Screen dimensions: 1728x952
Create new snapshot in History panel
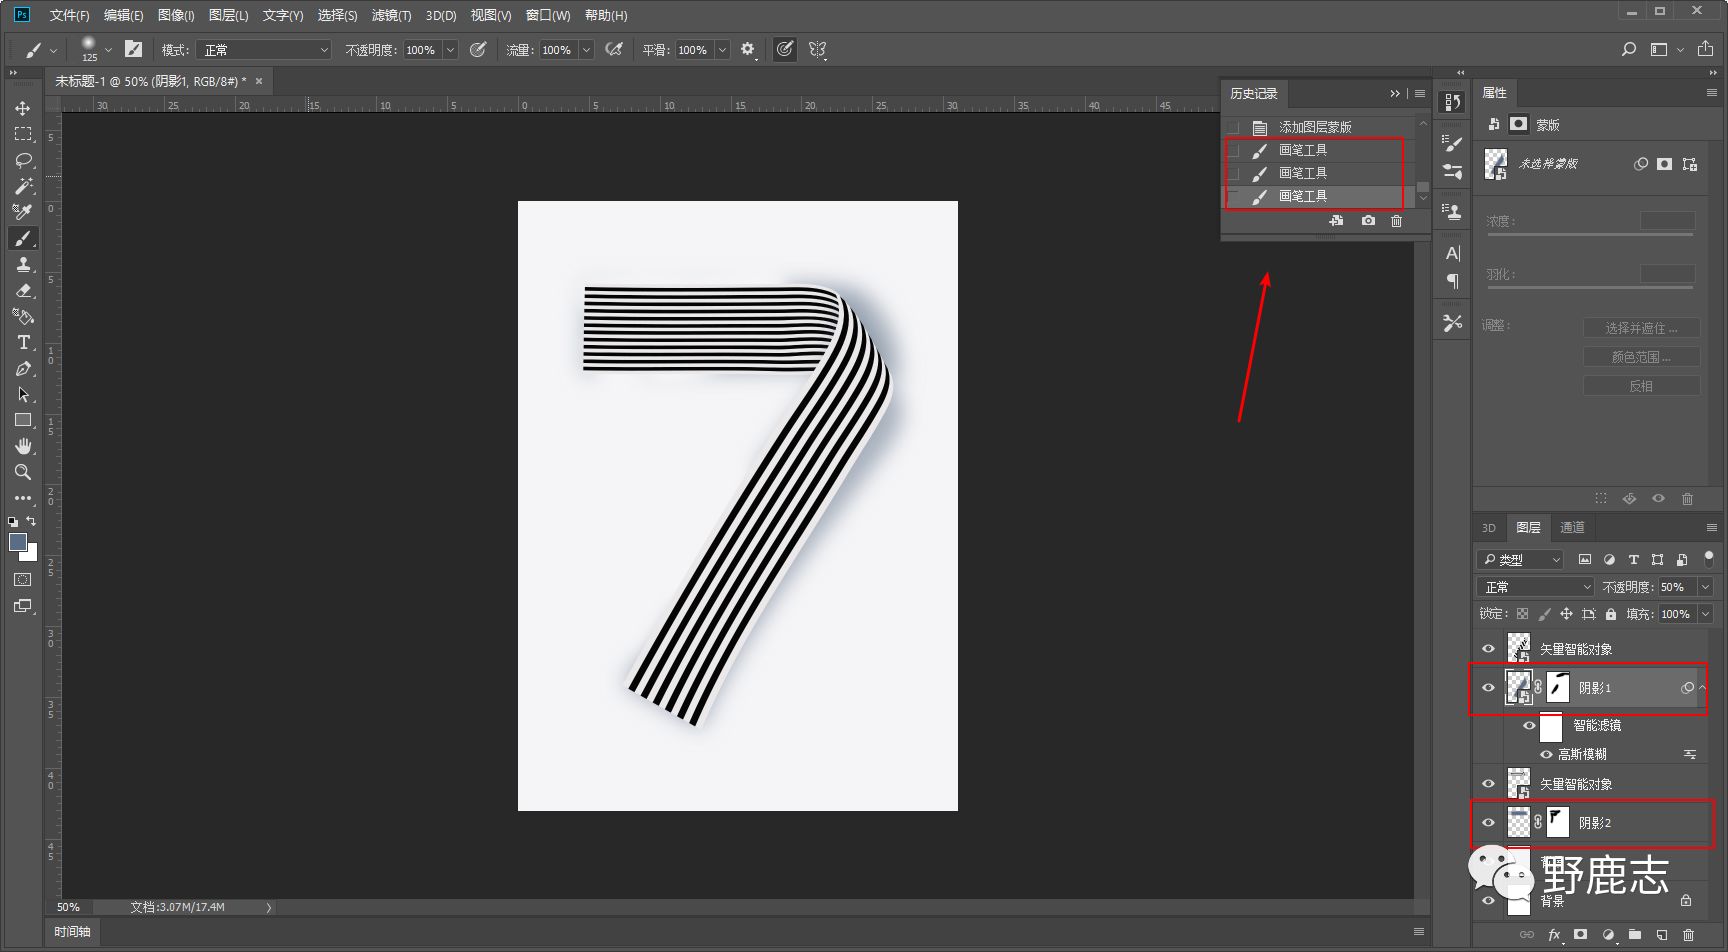tap(1367, 221)
